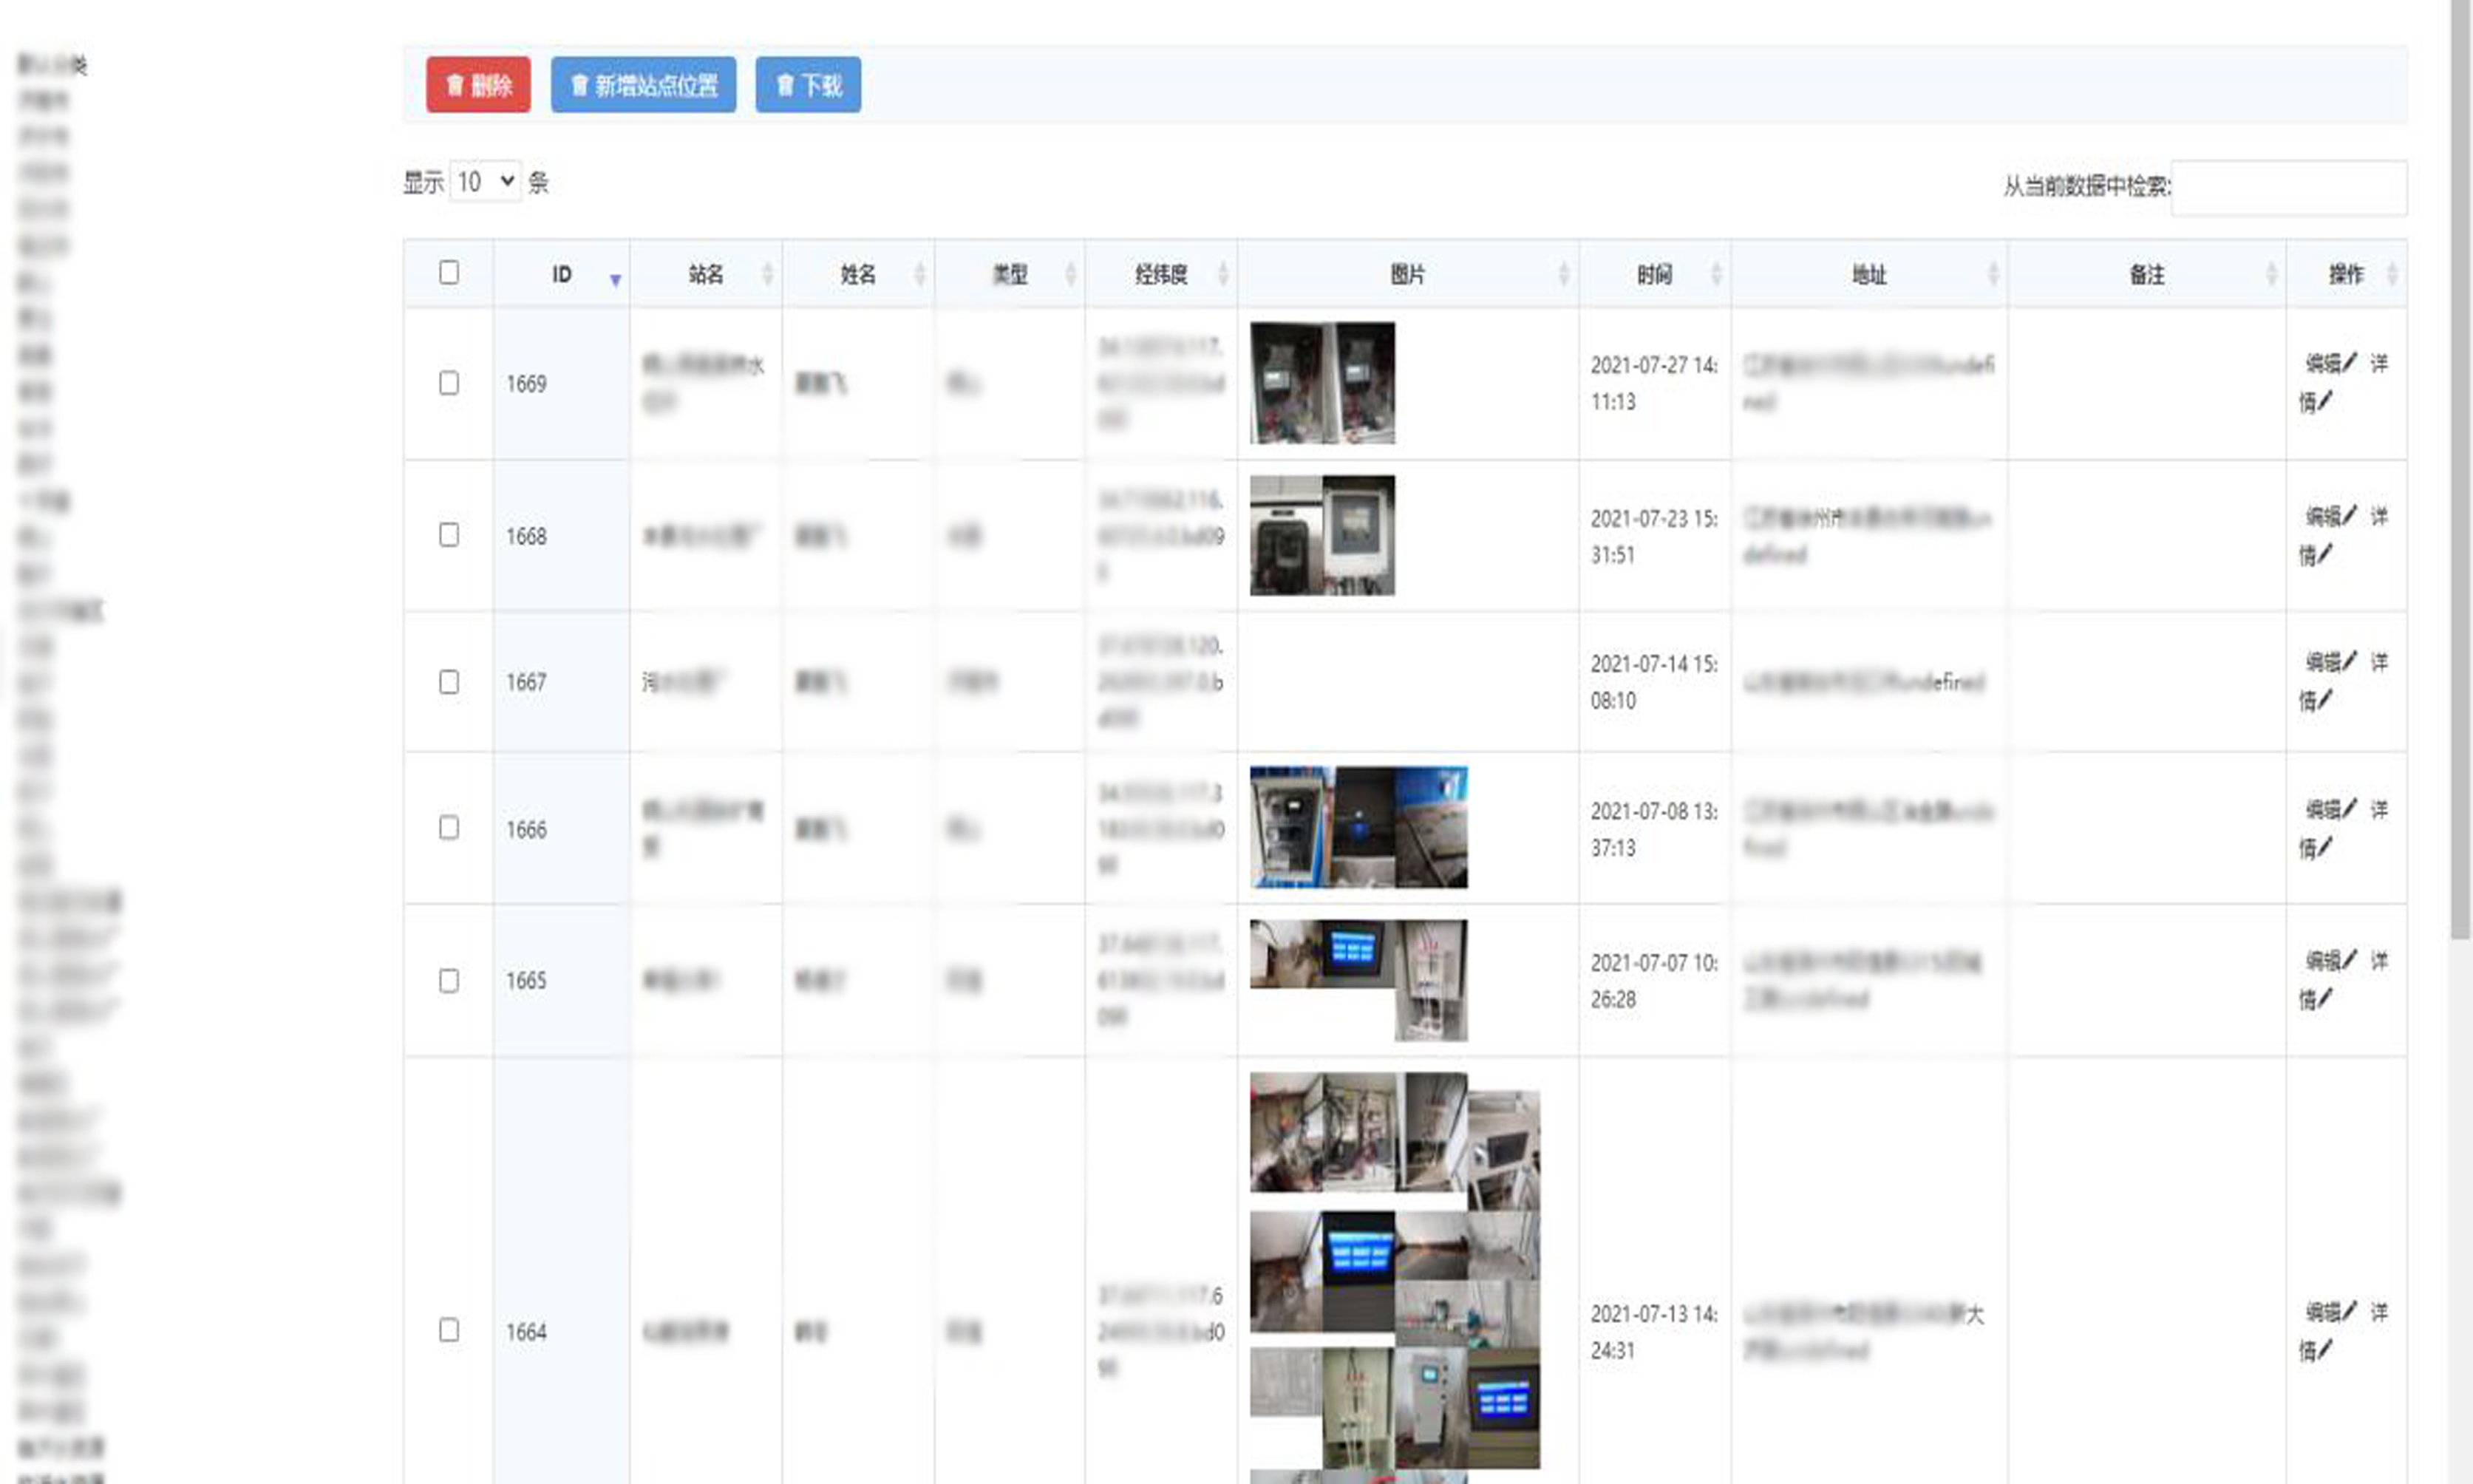This screenshot has height=1484, width=2473.
Task: Check the box for row 1669
Action: 449,383
